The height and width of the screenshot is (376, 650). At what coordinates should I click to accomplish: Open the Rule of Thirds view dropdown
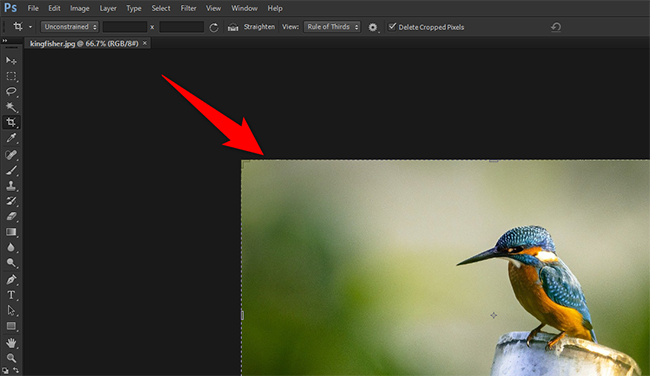pos(332,27)
